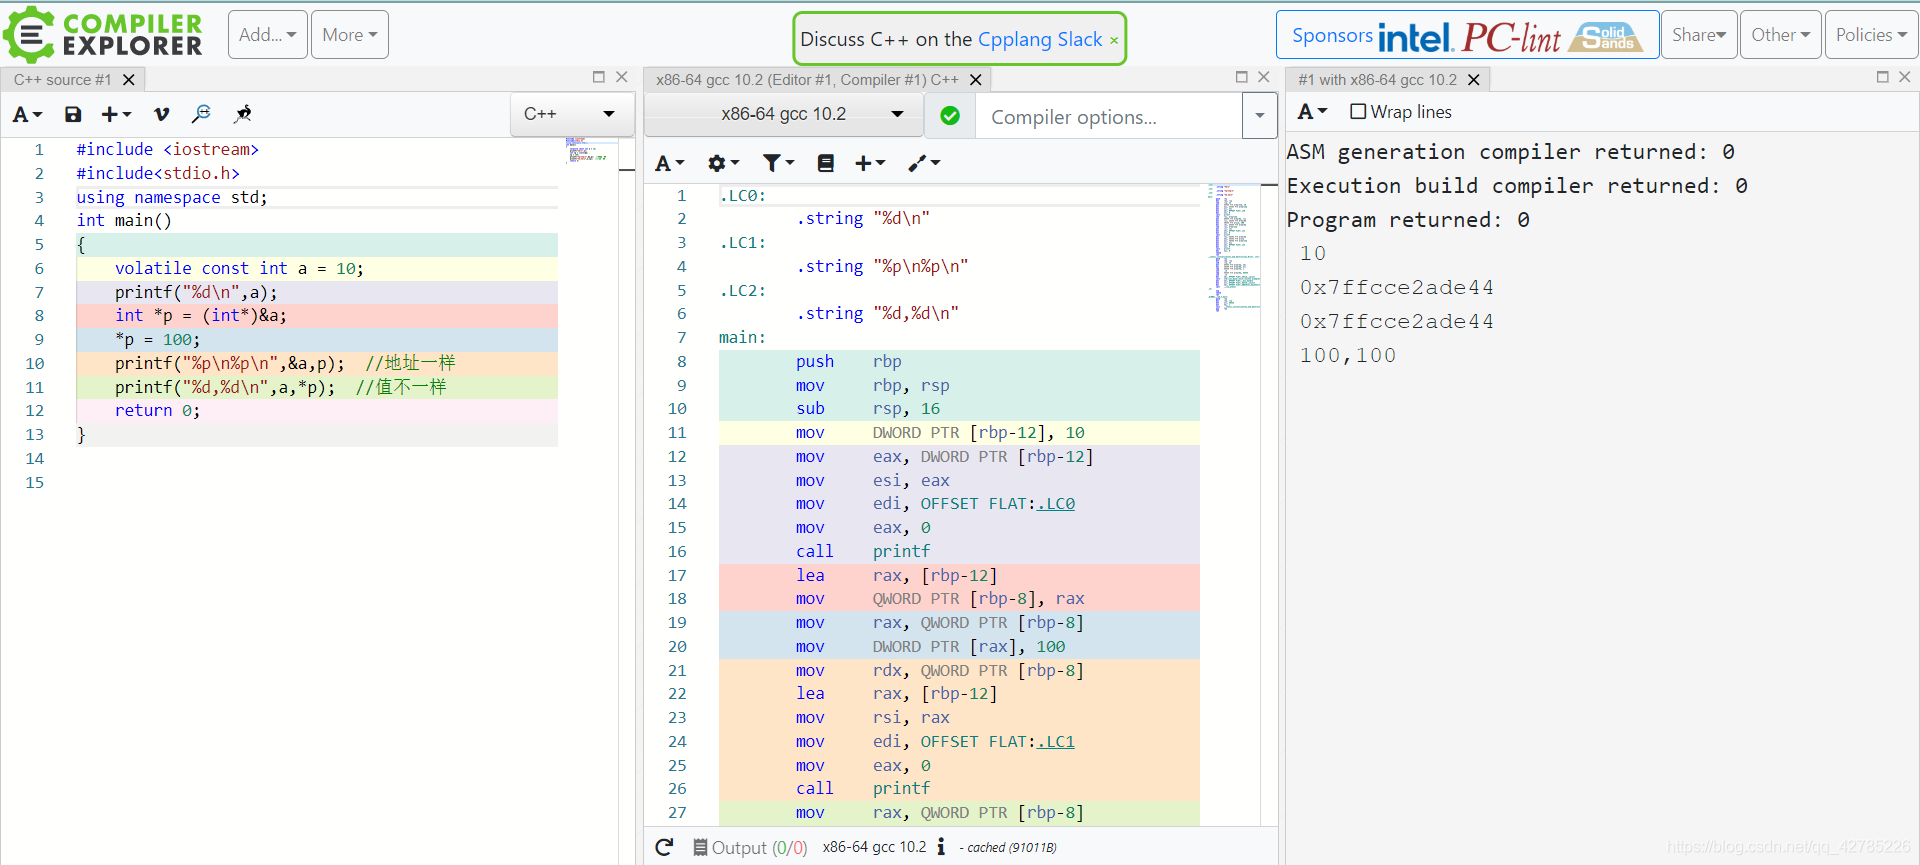Open the Add... menu
Screen dimensions: 1920x865
267,35
